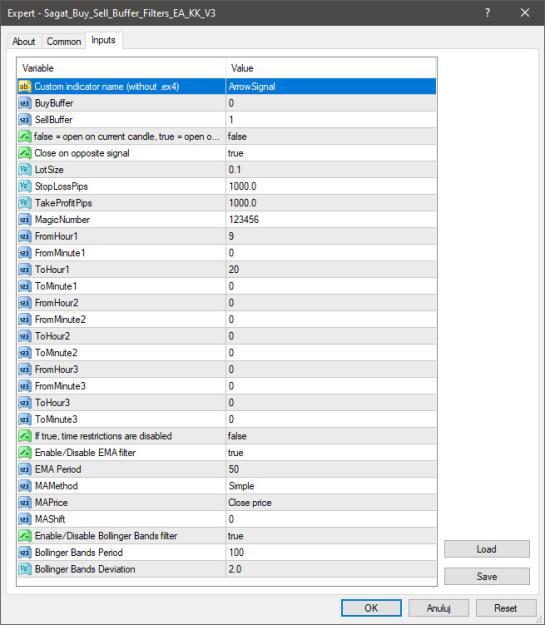Click the string icon beside Custom indicator name
Image resolution: width=545 pixels, height=625 pixels.
tap(24, 86)
